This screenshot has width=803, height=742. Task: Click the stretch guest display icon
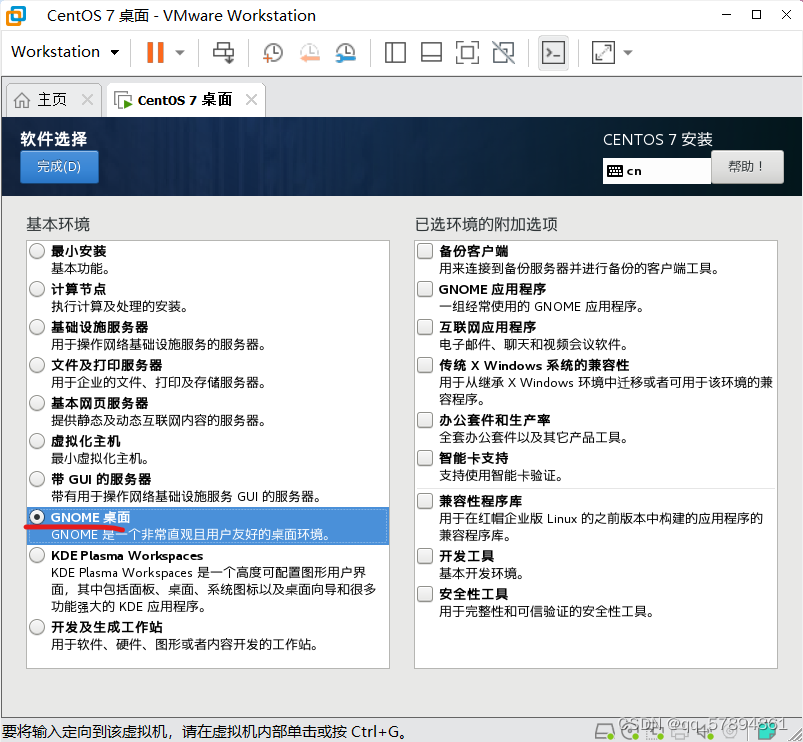click(603, 52)
